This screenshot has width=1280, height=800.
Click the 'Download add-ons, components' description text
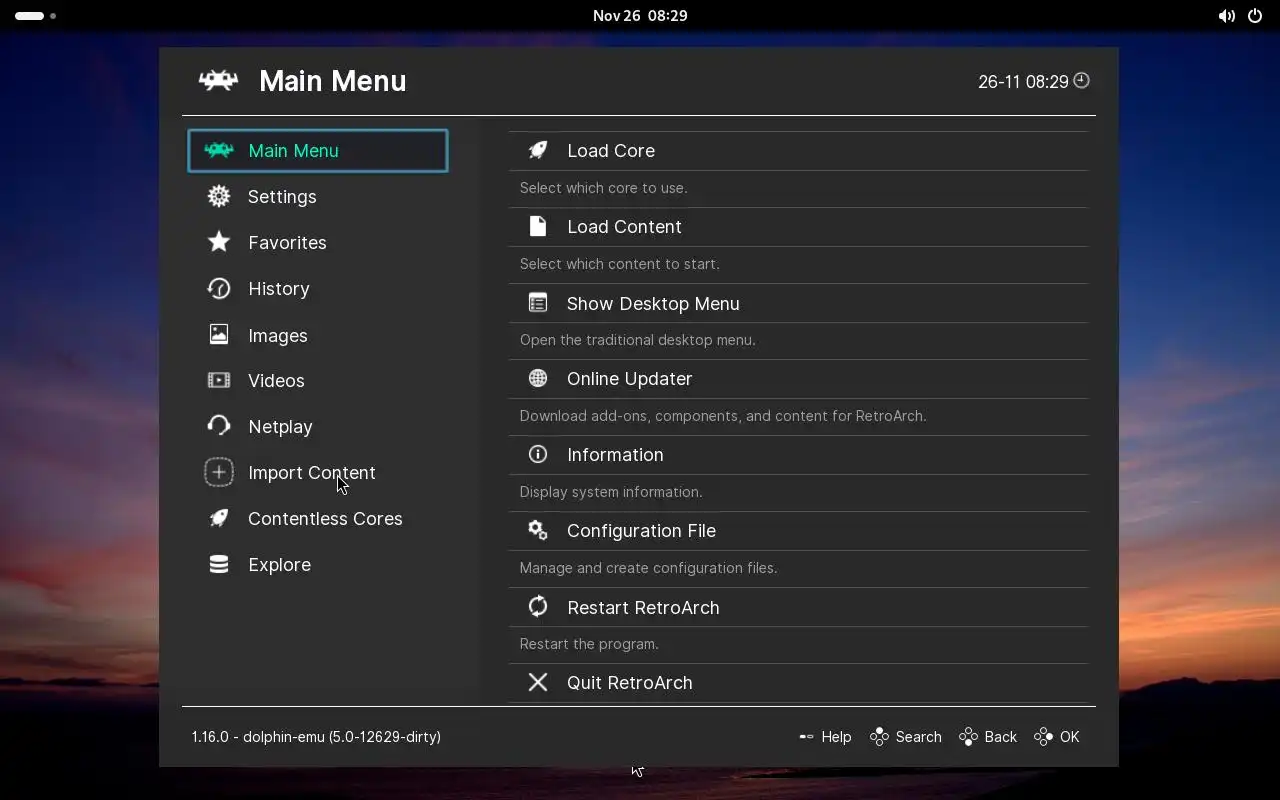[723, 416]
